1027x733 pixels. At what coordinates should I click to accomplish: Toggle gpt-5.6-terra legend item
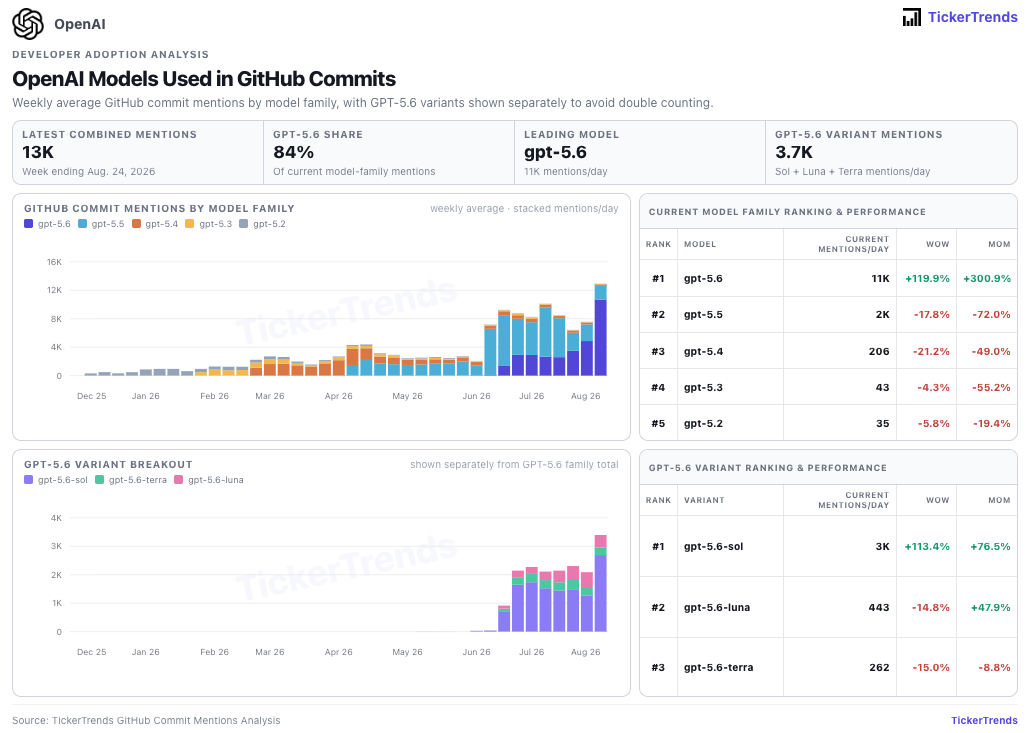[x=130, y=480]
